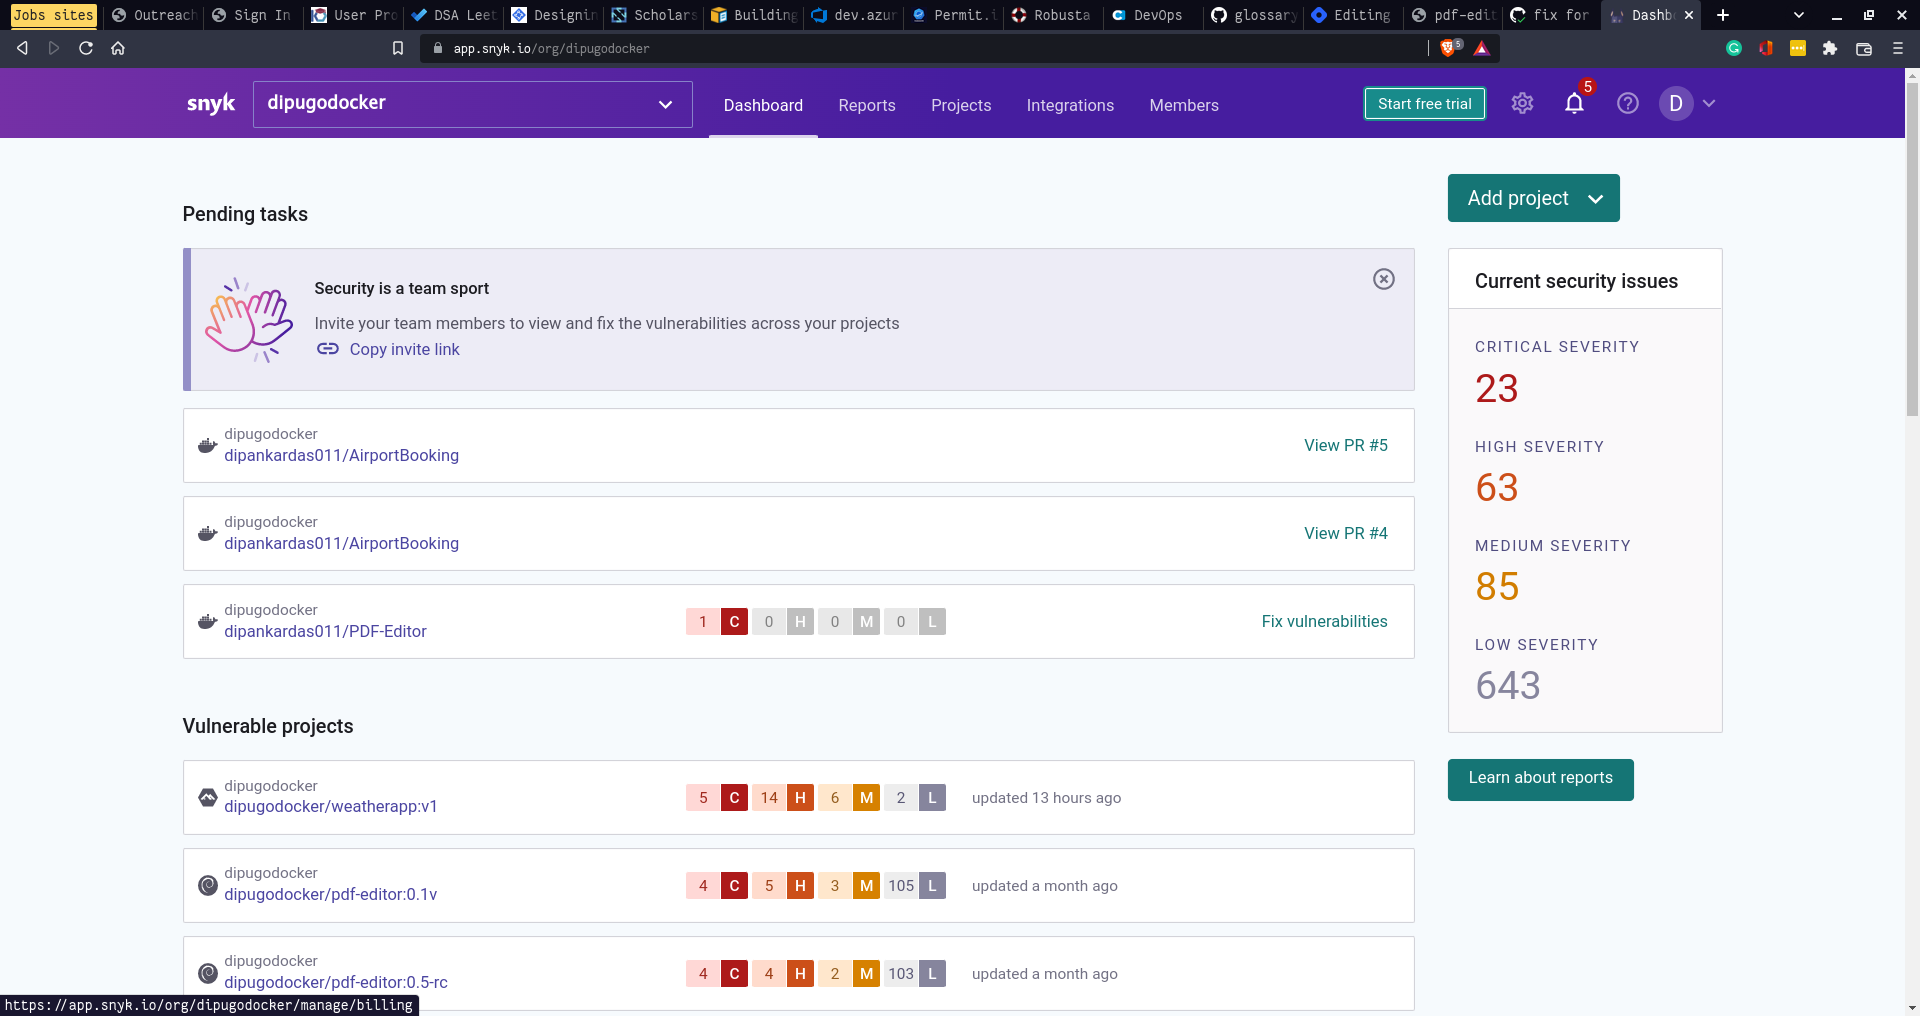Open View PR #4 link
Viewport: 1920px width, 1016px height.
pos(1346,533)
